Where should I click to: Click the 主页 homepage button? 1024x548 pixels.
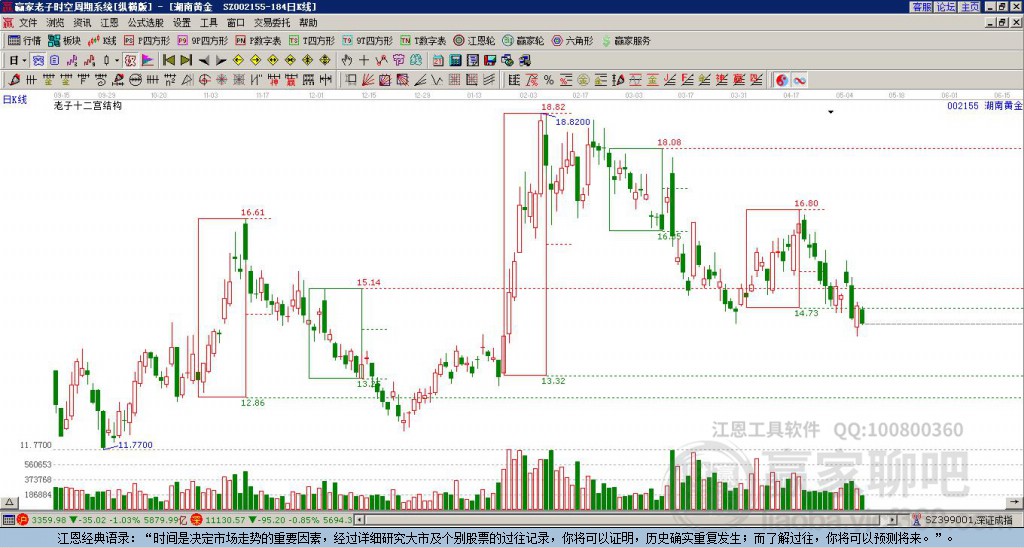tap(970, 7)
